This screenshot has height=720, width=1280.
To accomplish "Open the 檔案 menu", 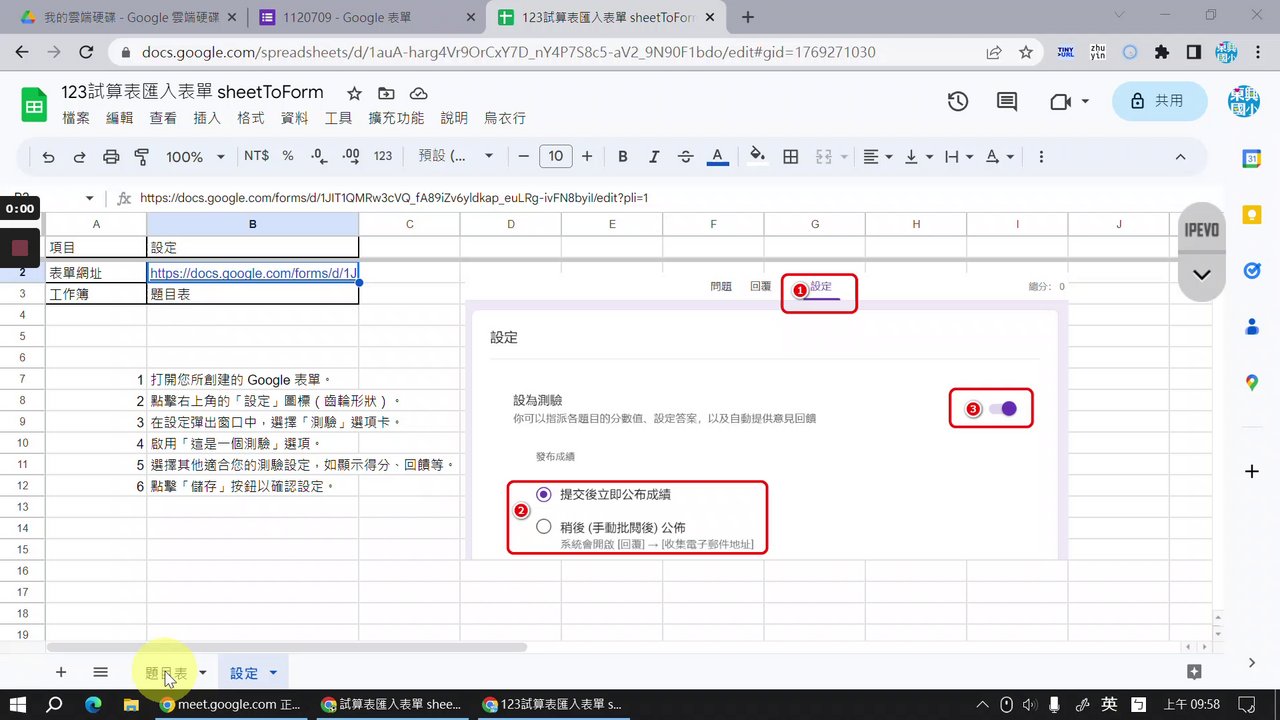I will click(x=76, y=118).
